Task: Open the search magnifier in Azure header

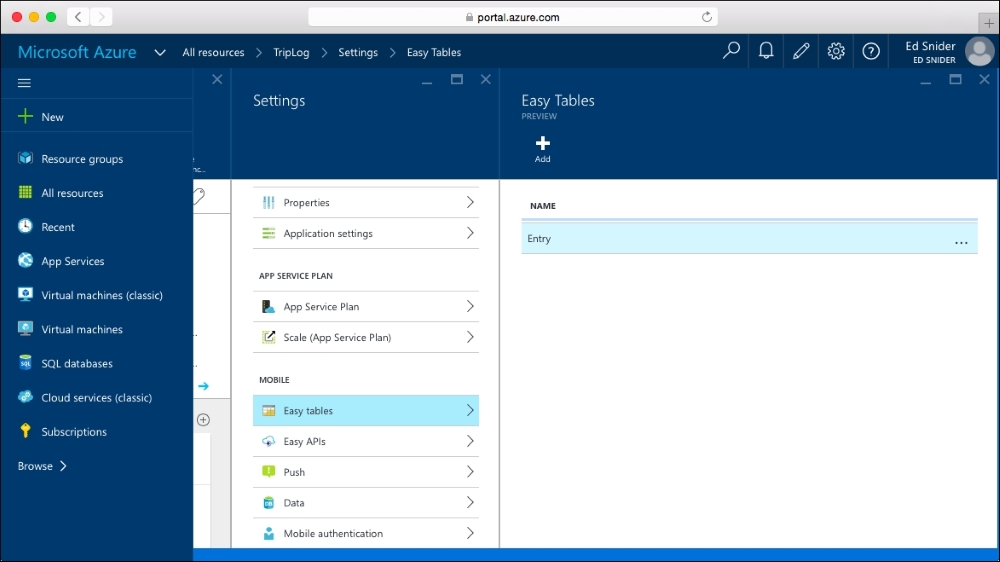Action: 731,51
